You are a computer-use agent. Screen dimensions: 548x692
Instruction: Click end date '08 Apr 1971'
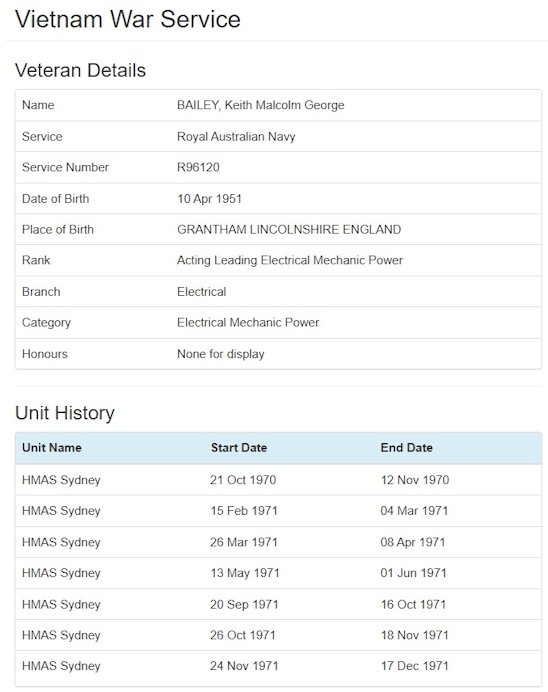click(413, 542)
